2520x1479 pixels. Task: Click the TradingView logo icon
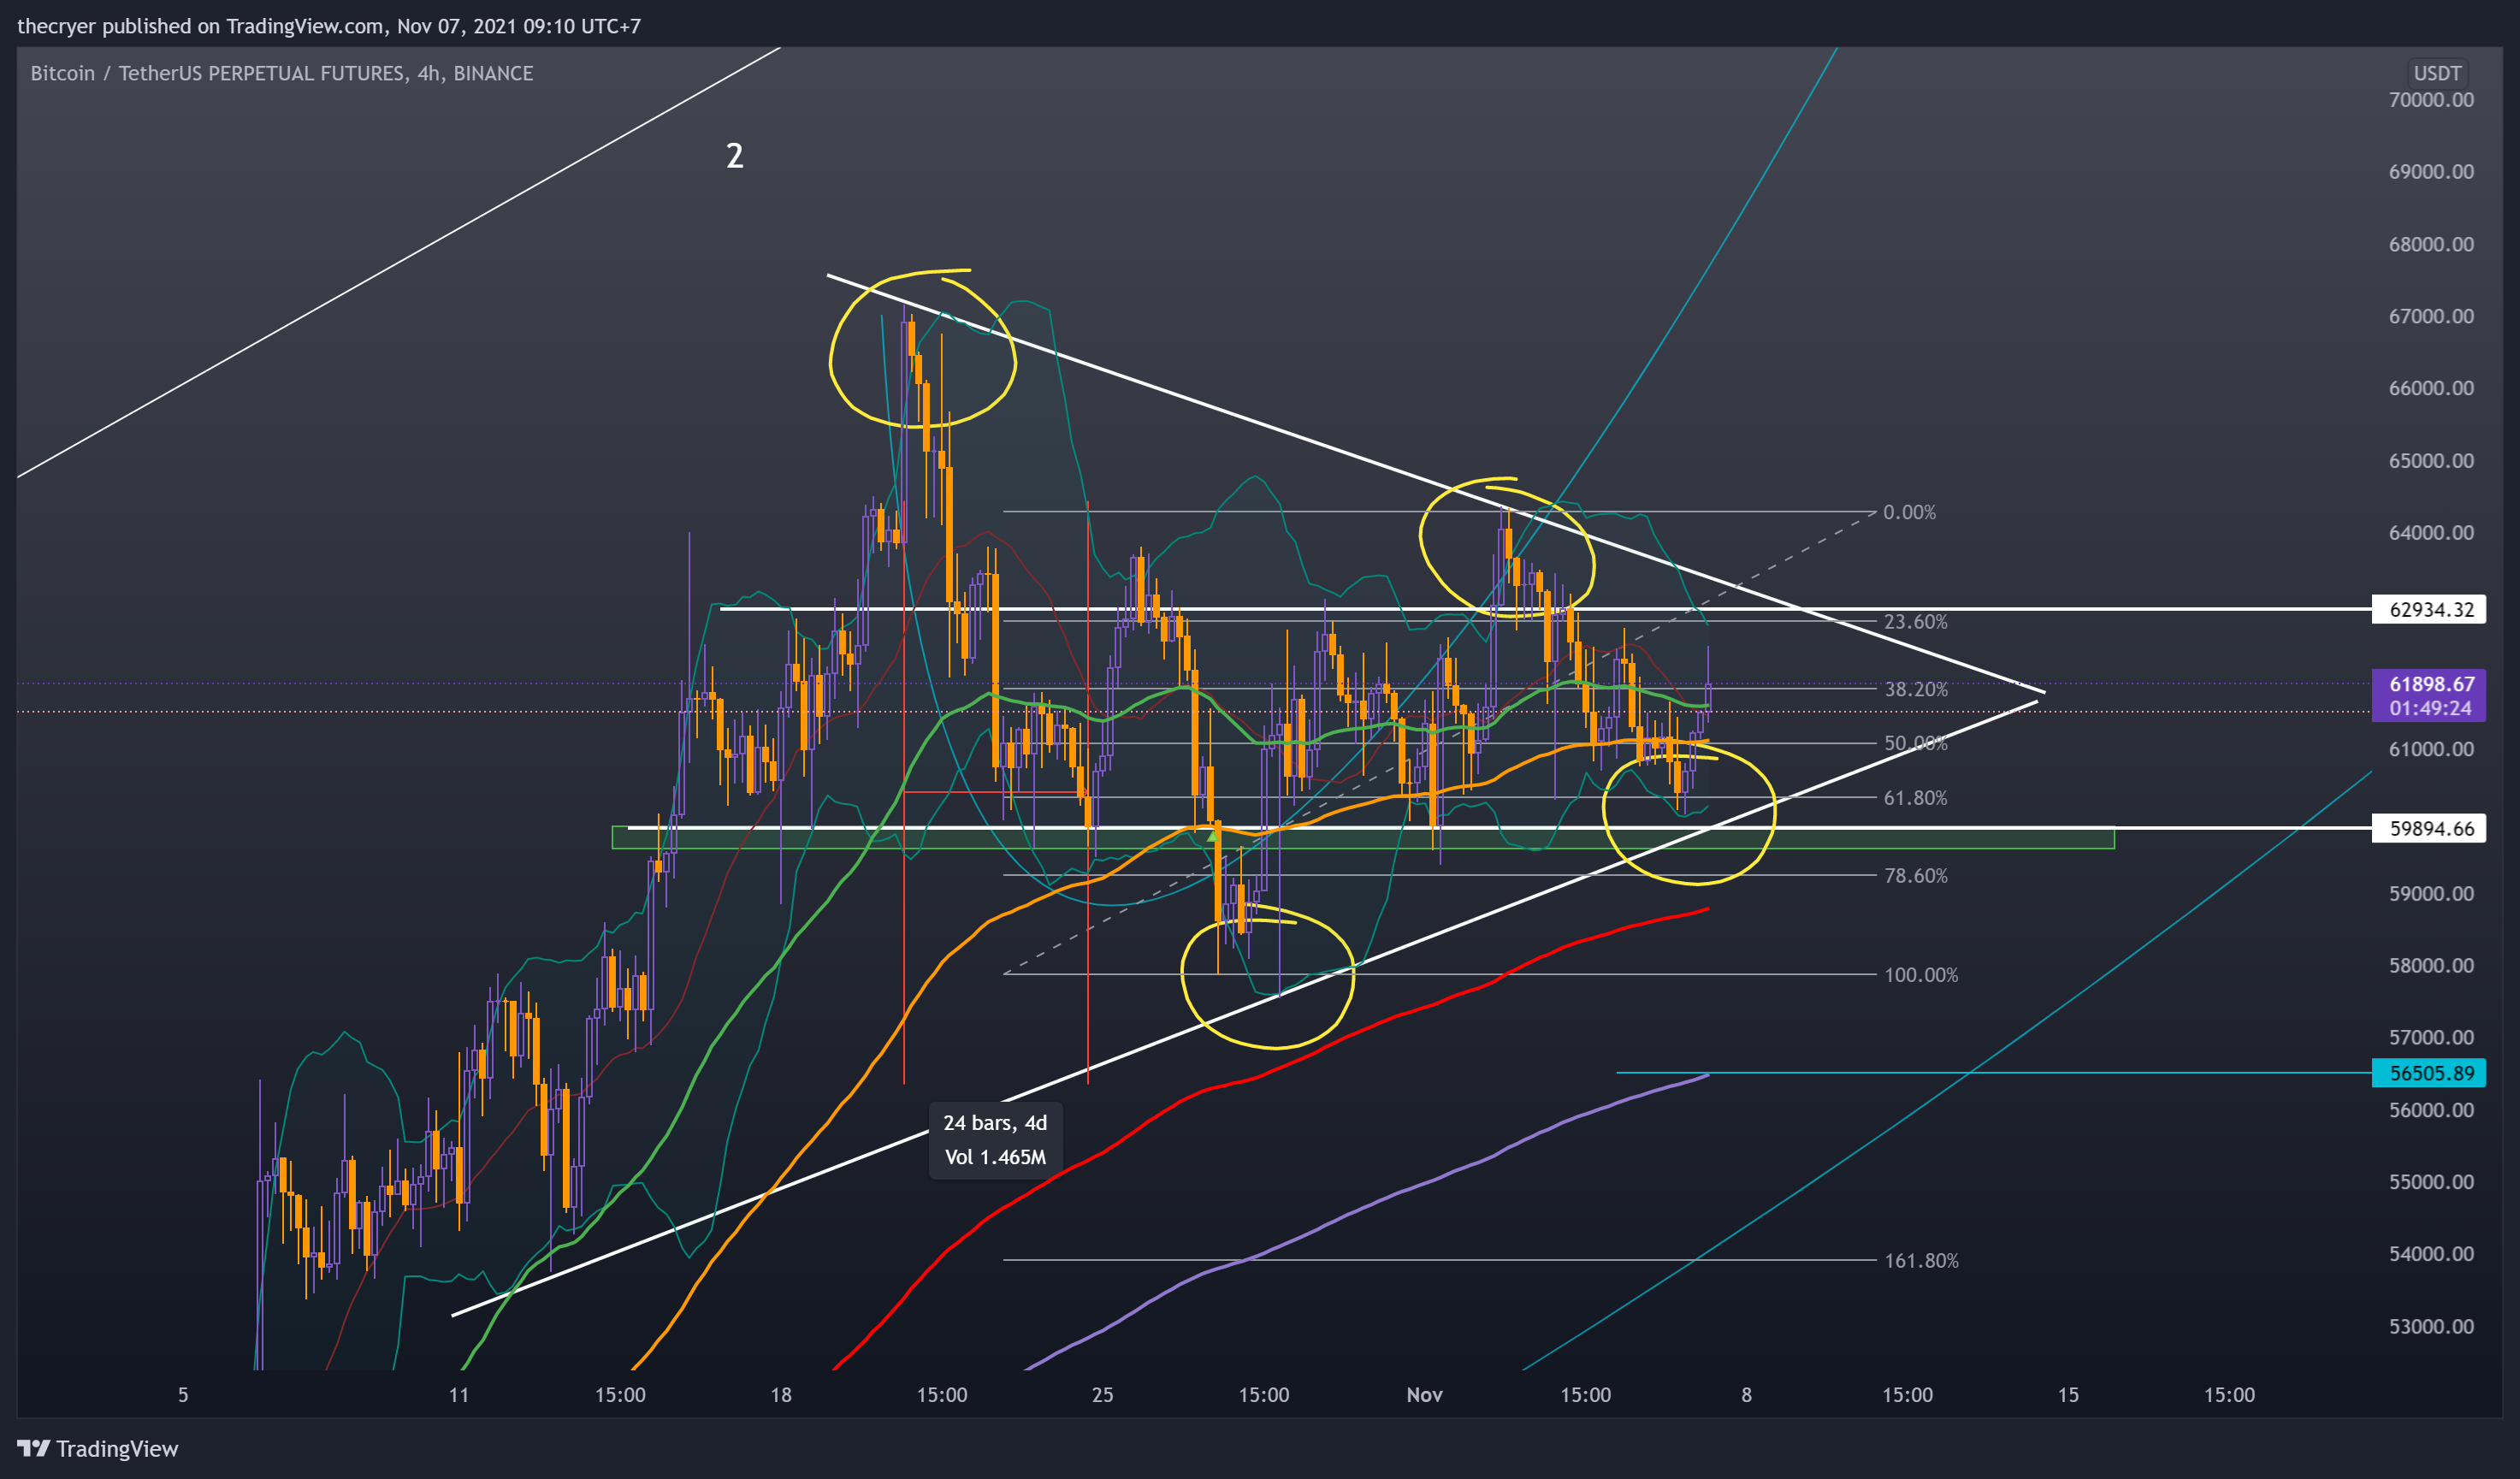[x=34, y=1447]
